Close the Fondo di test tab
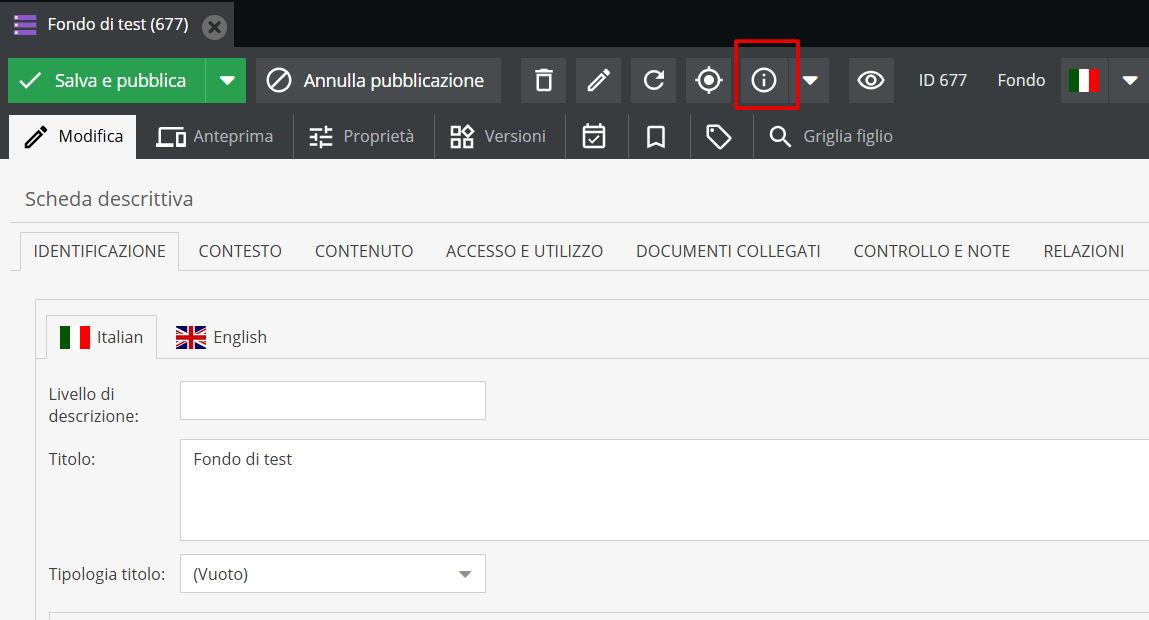The image size is (1149, 620). [214, 26]
